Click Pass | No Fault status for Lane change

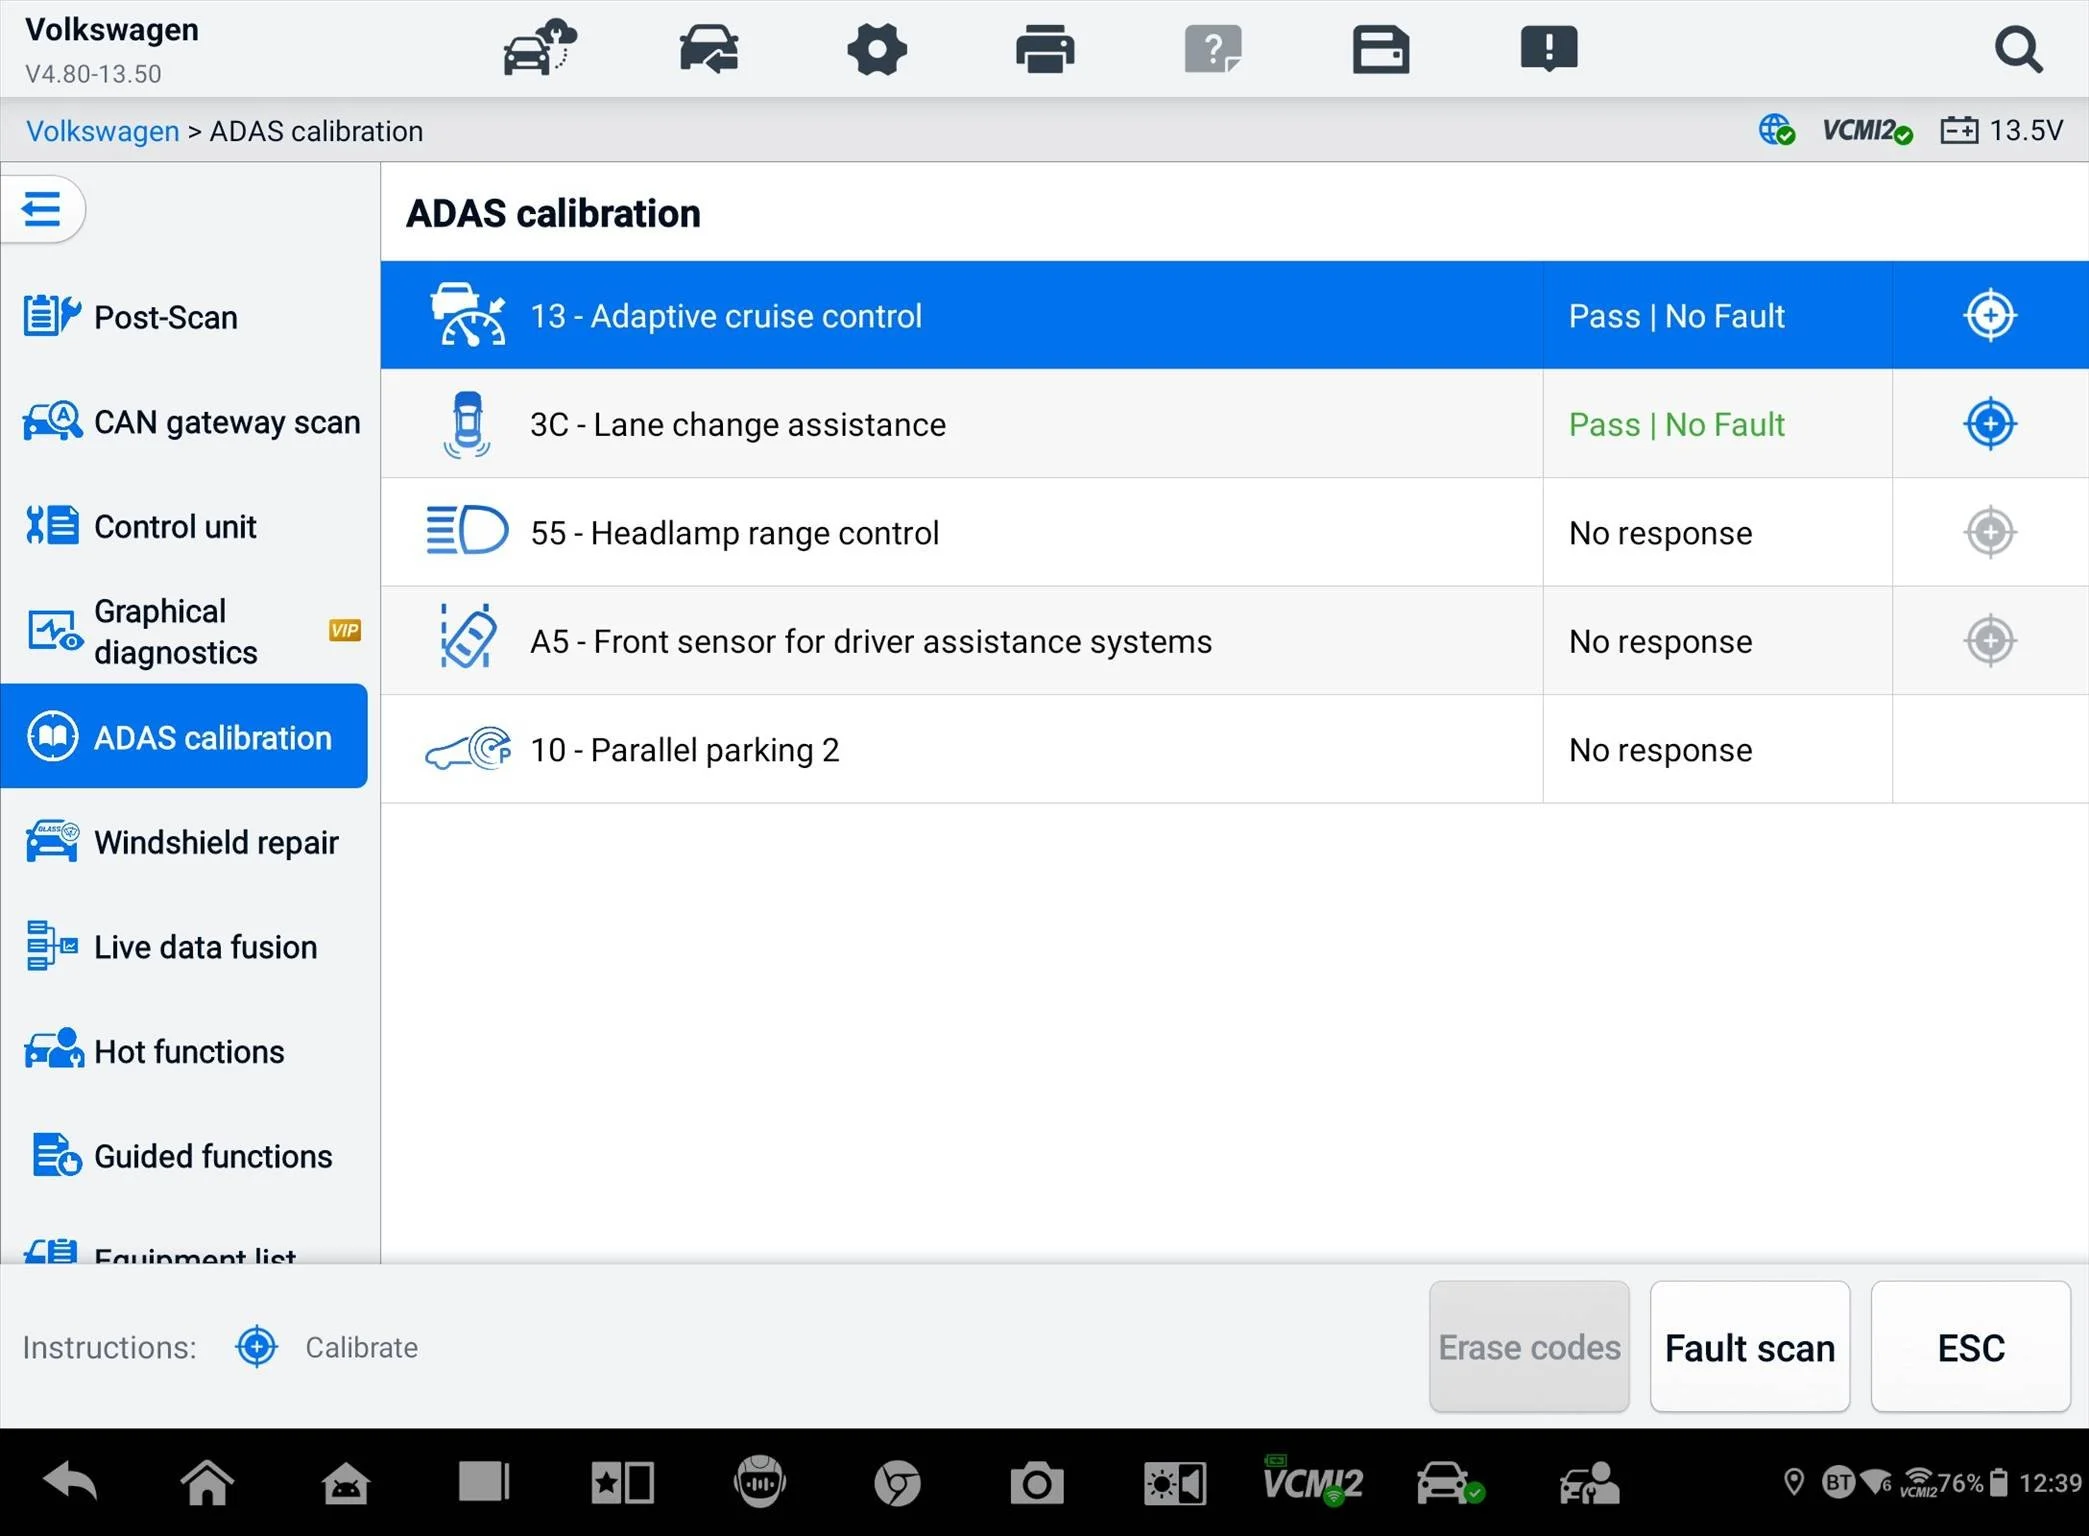tap(1676, 424)
